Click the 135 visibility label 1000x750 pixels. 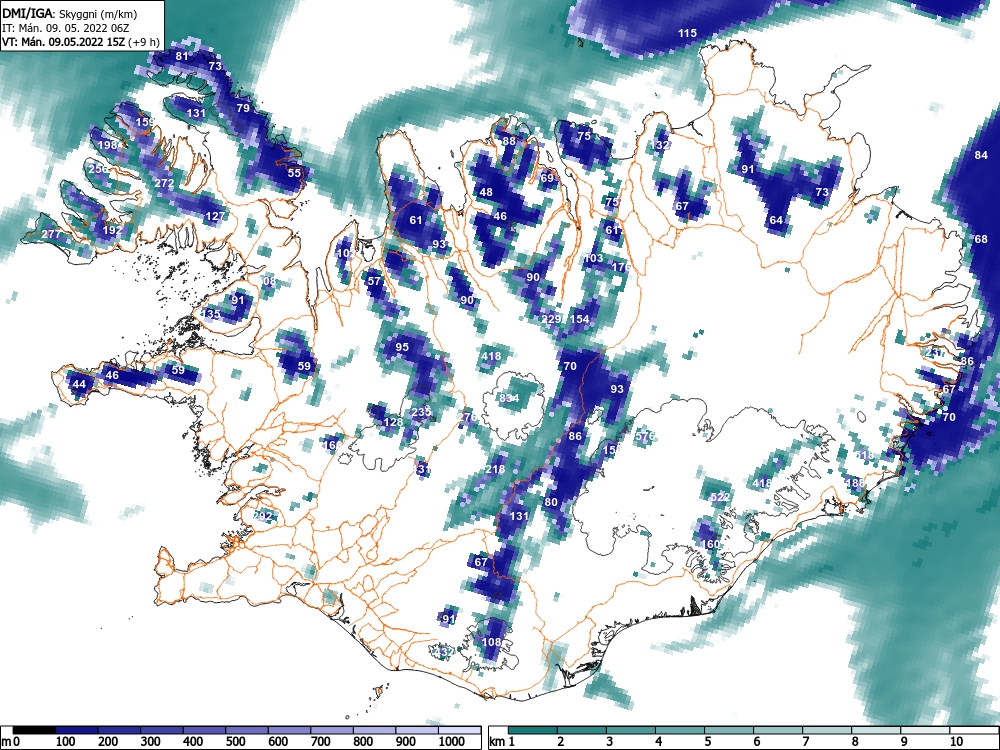[x=211, y=314]
